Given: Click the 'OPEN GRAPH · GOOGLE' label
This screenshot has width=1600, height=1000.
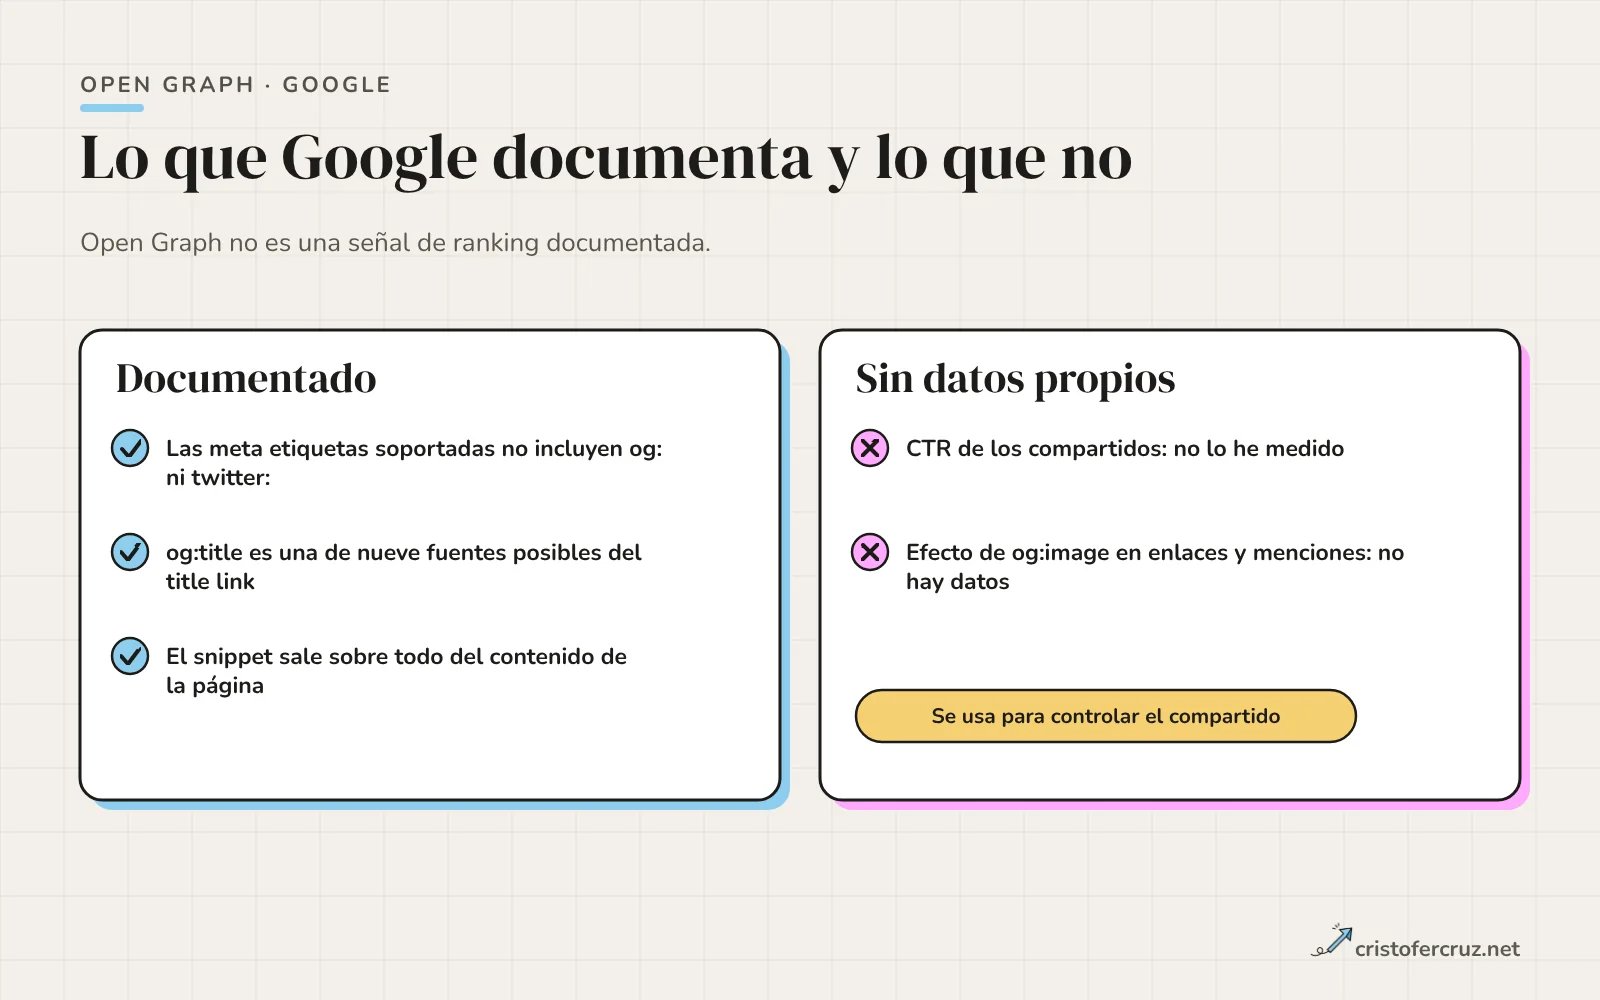Looking at the screenshot, I should (236, 85).
